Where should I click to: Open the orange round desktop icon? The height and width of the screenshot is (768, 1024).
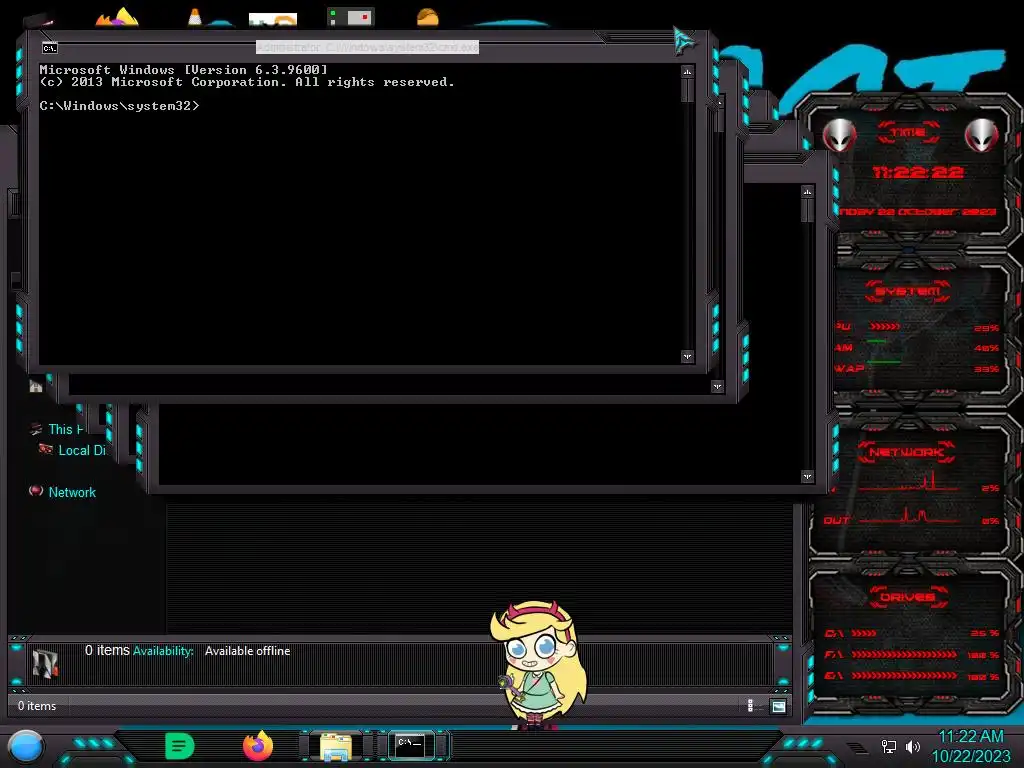pyautogui.click(x=428, y=17)
